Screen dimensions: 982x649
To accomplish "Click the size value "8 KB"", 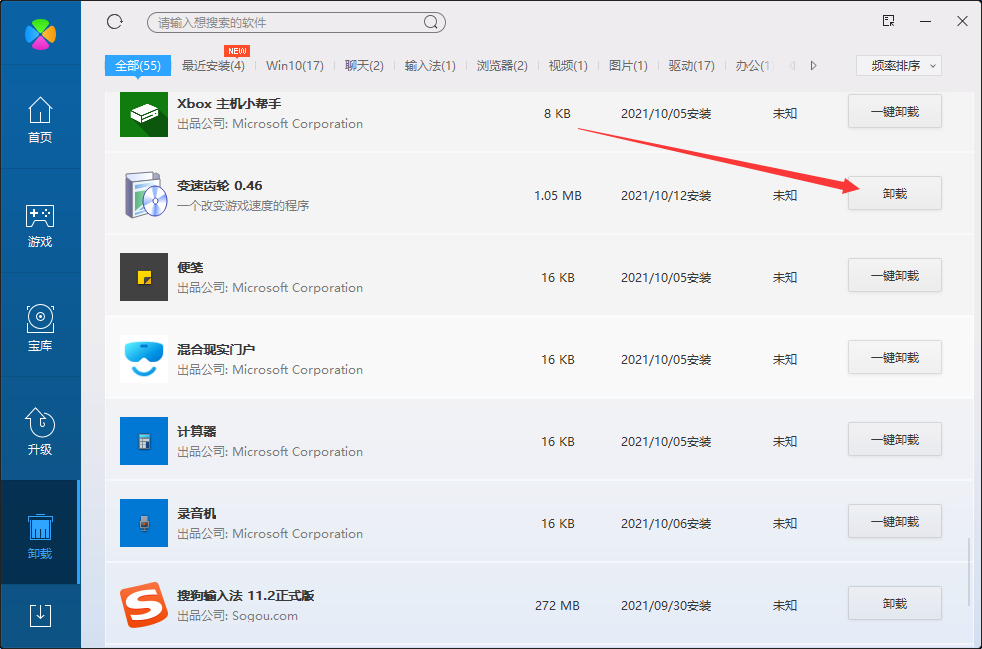I will click(x=557, y=113).
